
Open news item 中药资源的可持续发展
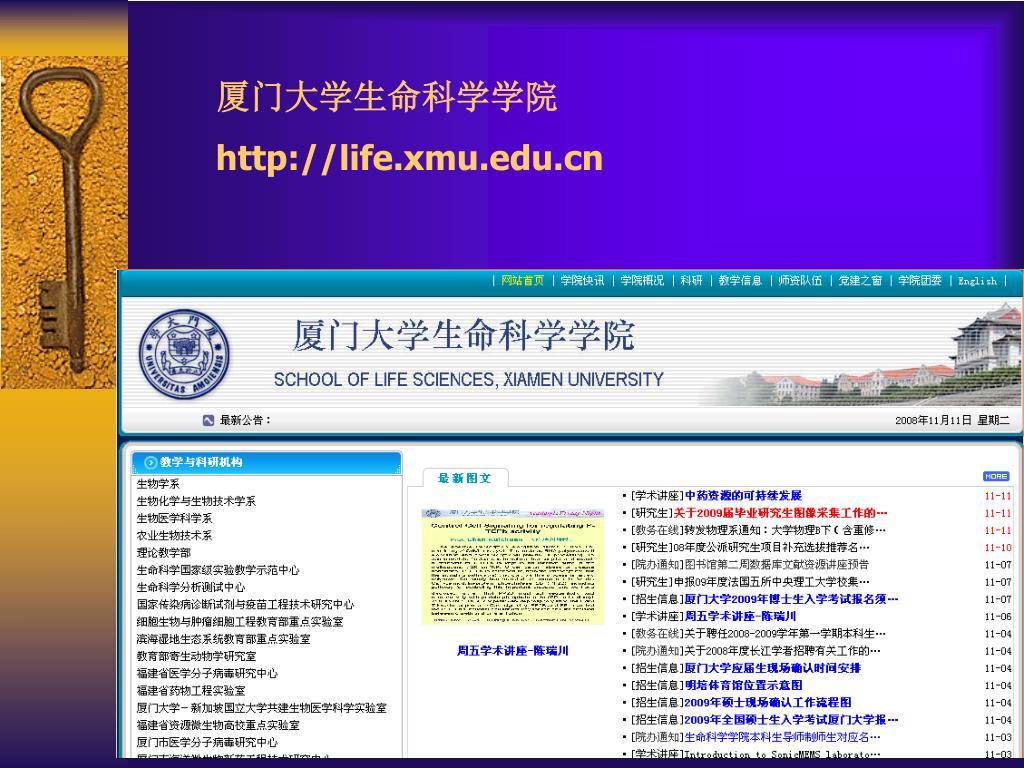pos(743,496)
